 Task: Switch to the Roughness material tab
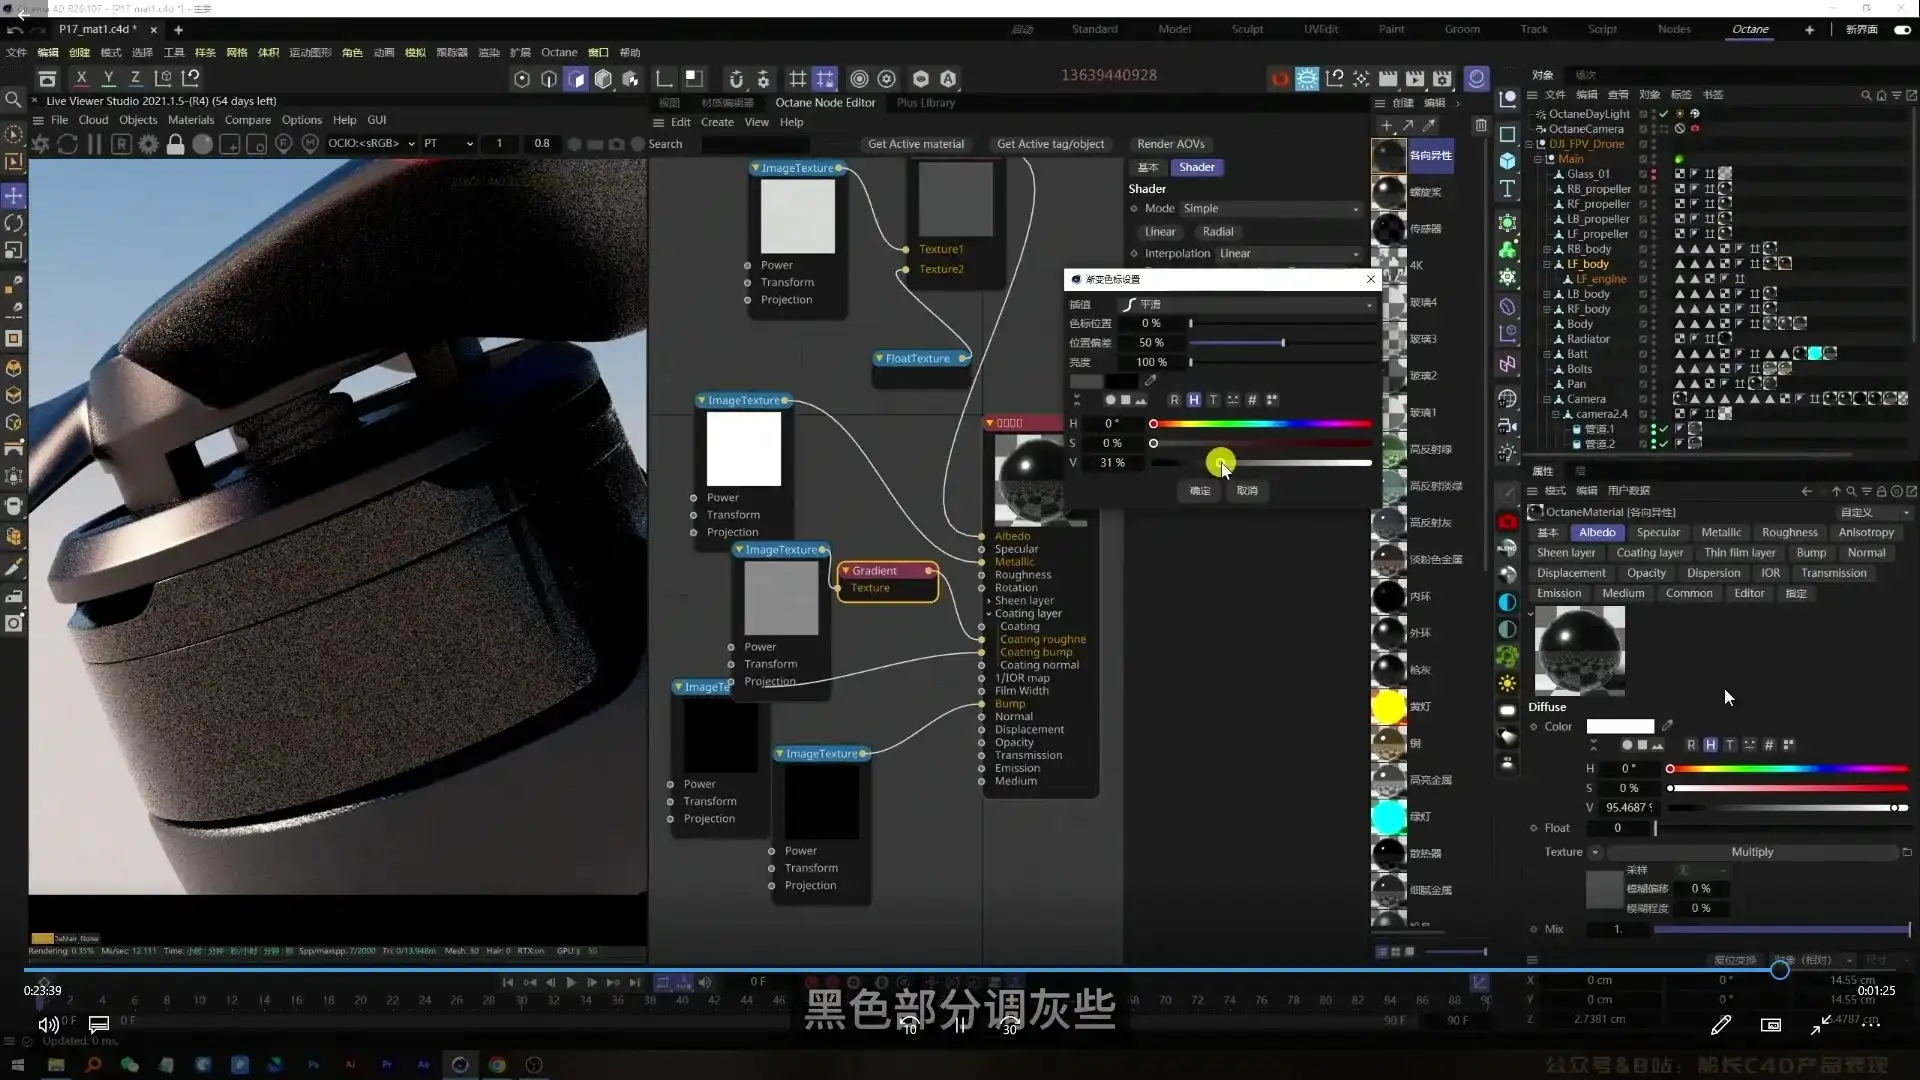[x=1789, y=533]
